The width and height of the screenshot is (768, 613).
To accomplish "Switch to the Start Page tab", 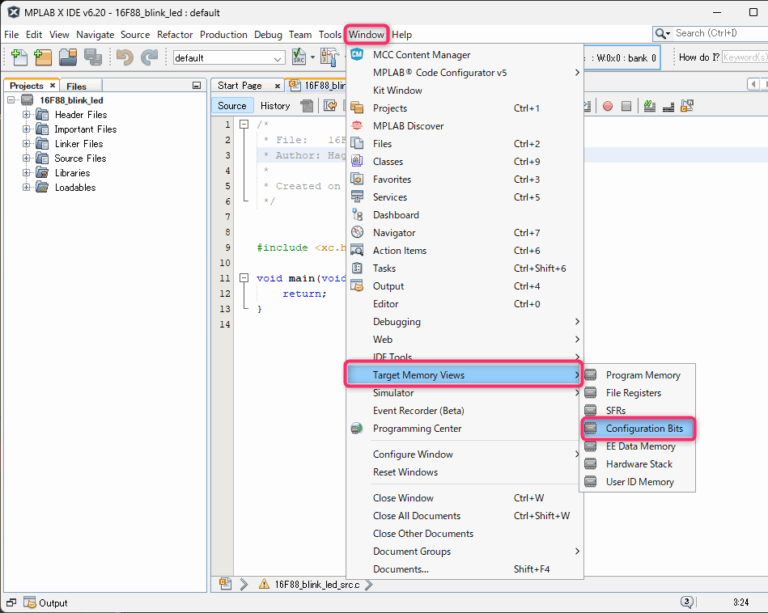I will [240, 86].
